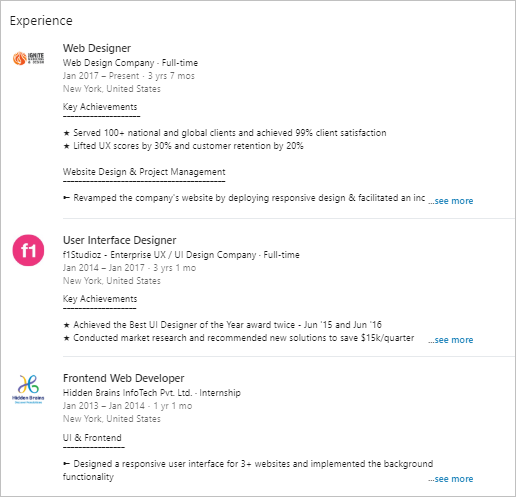This screenshot has width=516, height=497.
Task: Click the Served 100+ national clients line
Action: (x=225, y=133)
